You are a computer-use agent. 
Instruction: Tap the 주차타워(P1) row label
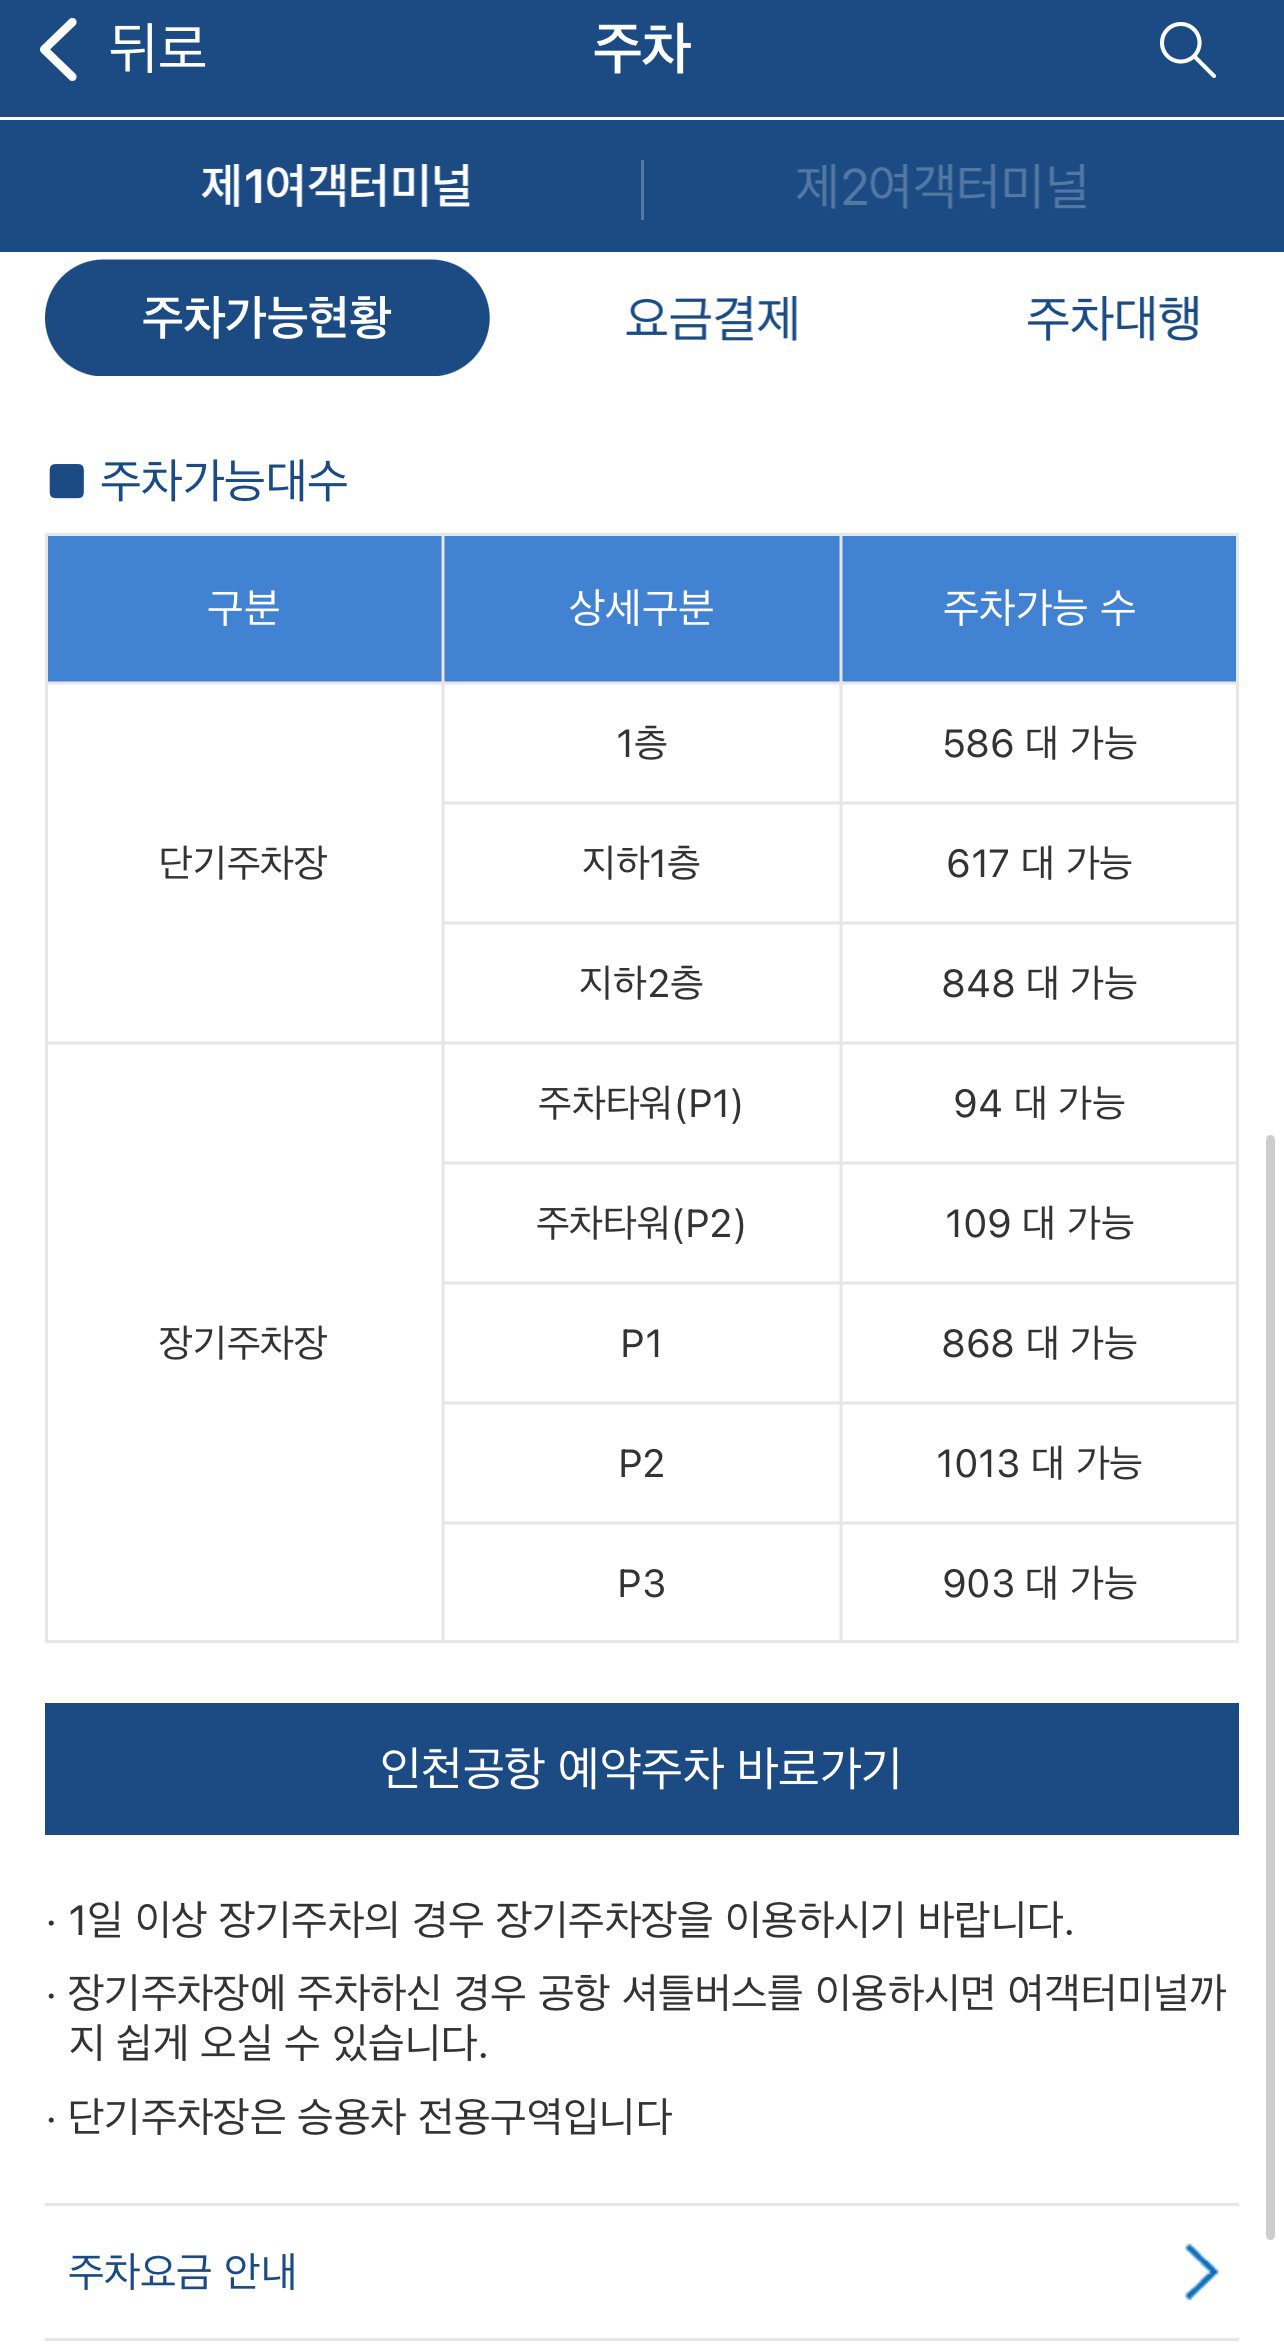pyautogui.click(x=641, y=1103)
